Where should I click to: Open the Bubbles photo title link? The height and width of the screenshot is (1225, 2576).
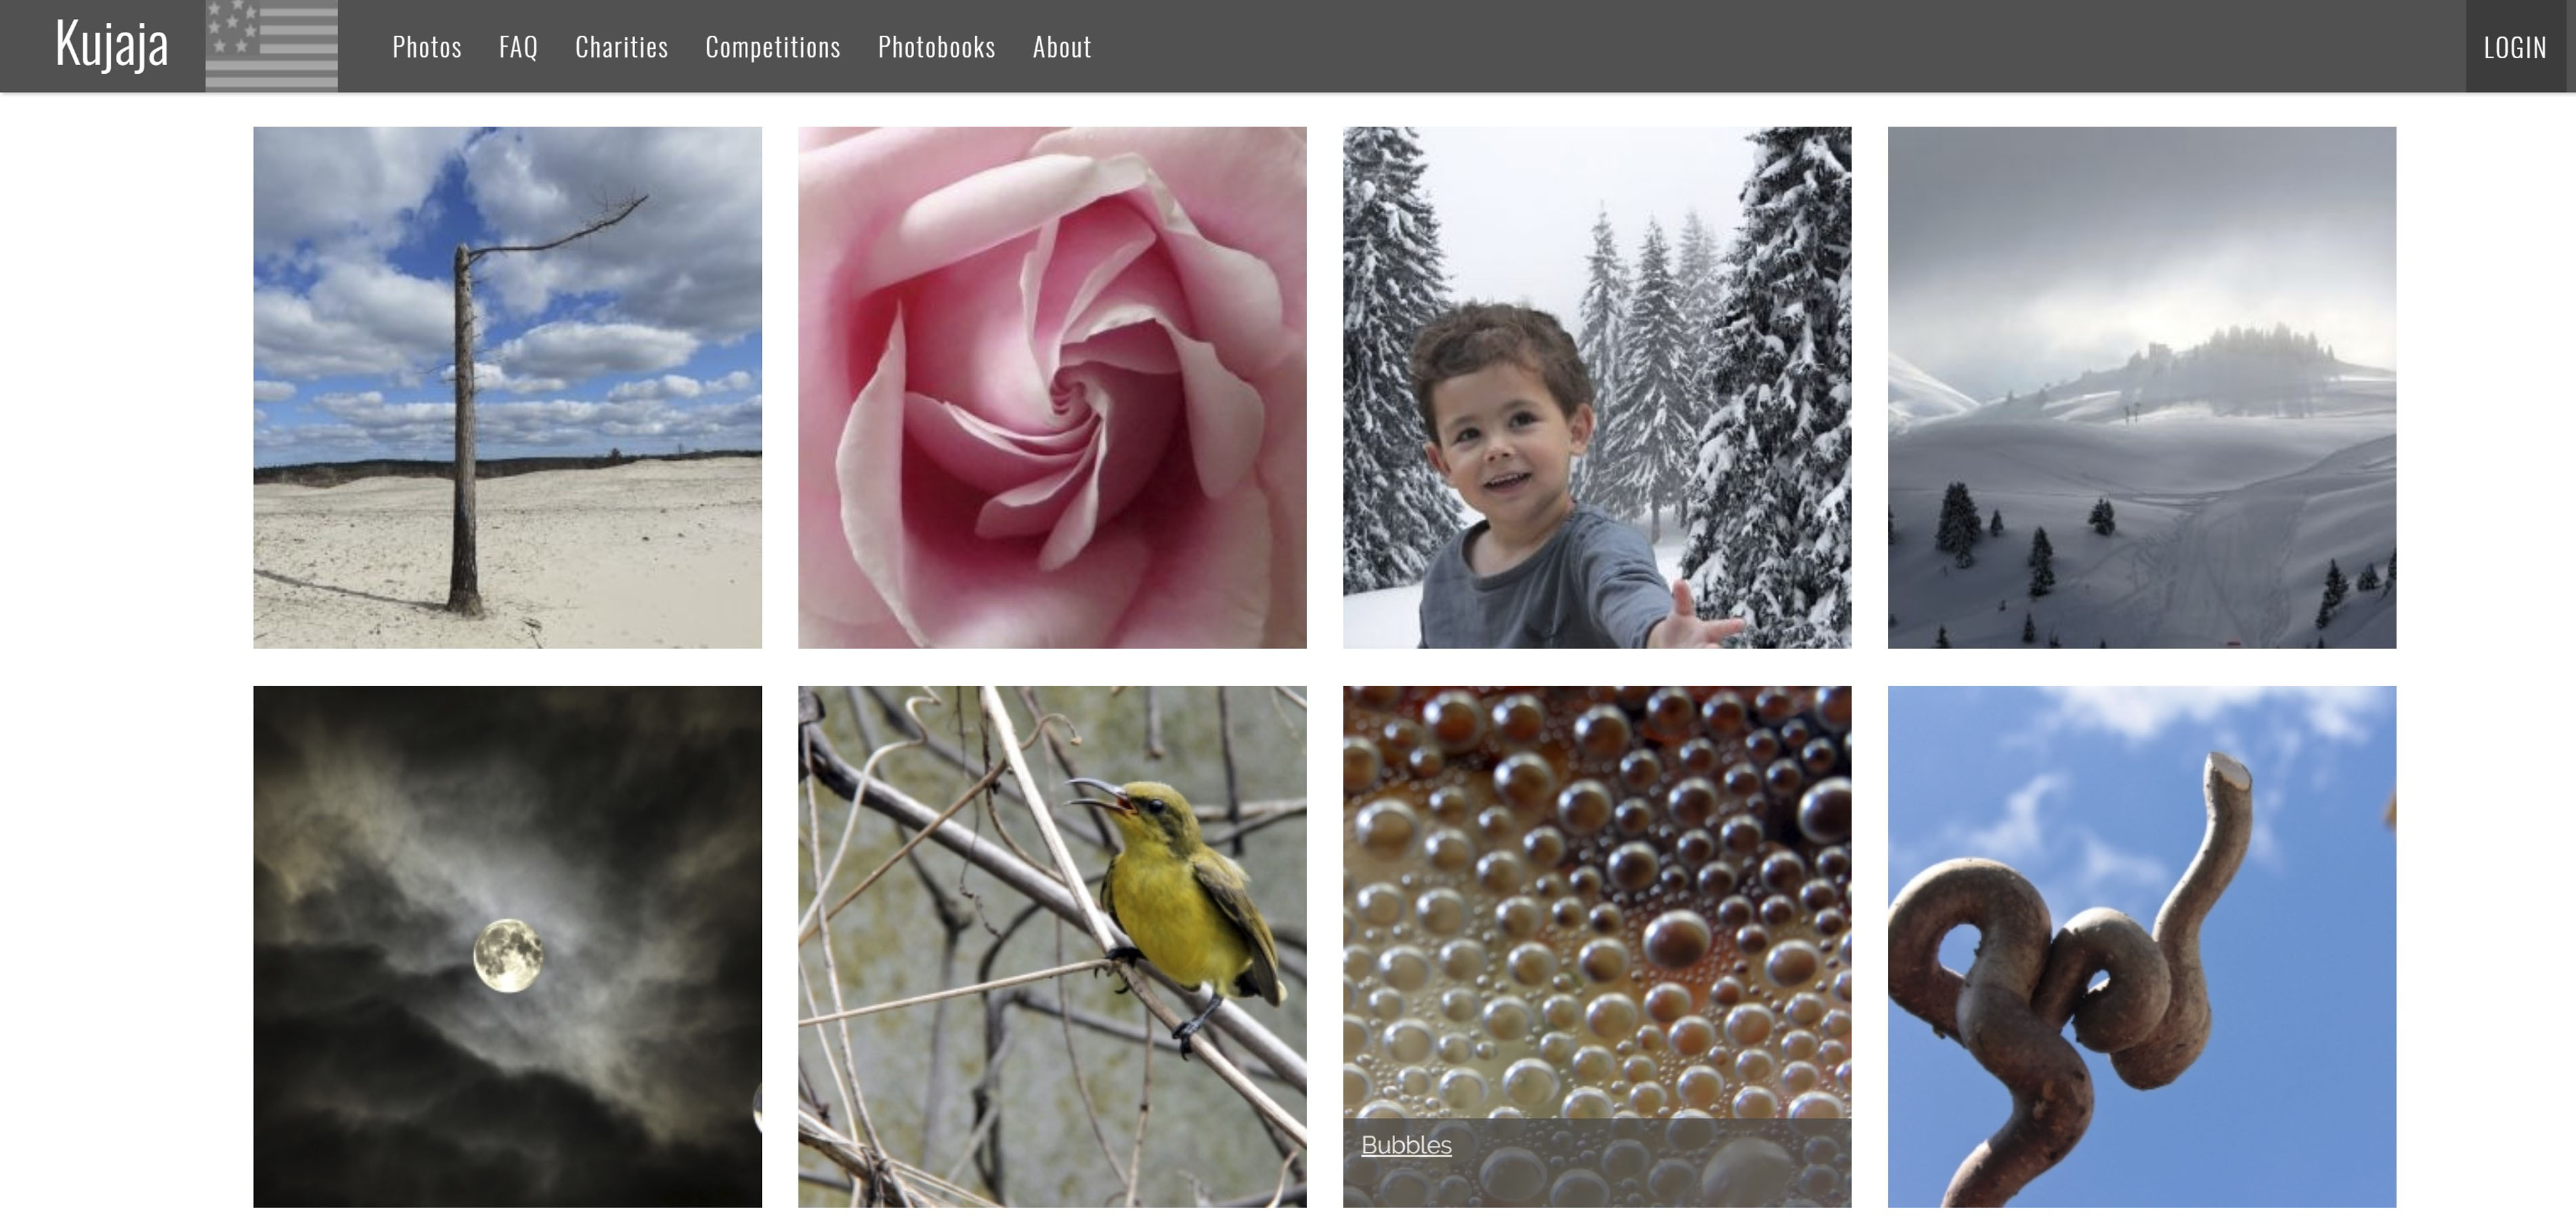[1406, 1145]
